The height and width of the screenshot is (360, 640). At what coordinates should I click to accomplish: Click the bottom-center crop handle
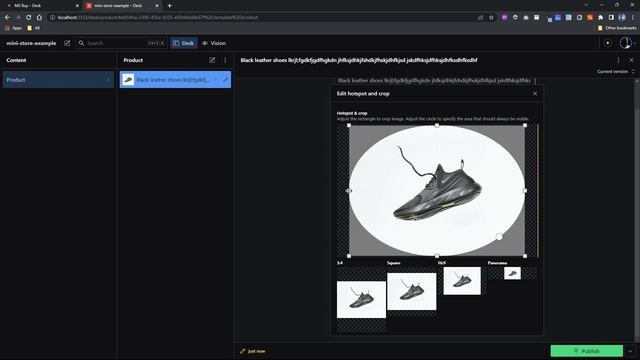click(x=437, y=256)
